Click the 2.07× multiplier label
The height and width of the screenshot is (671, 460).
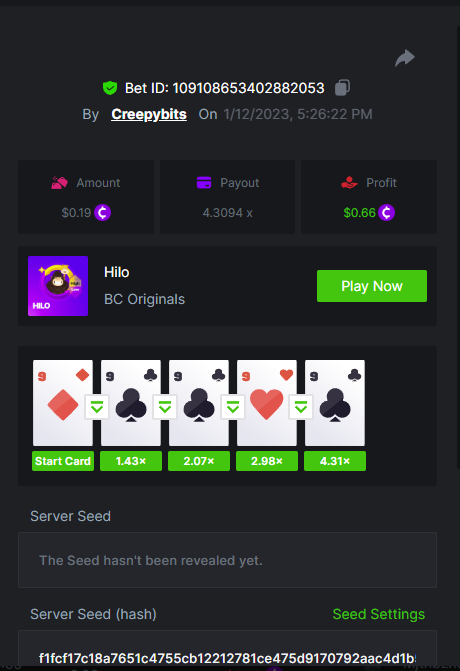pos(199,461)
